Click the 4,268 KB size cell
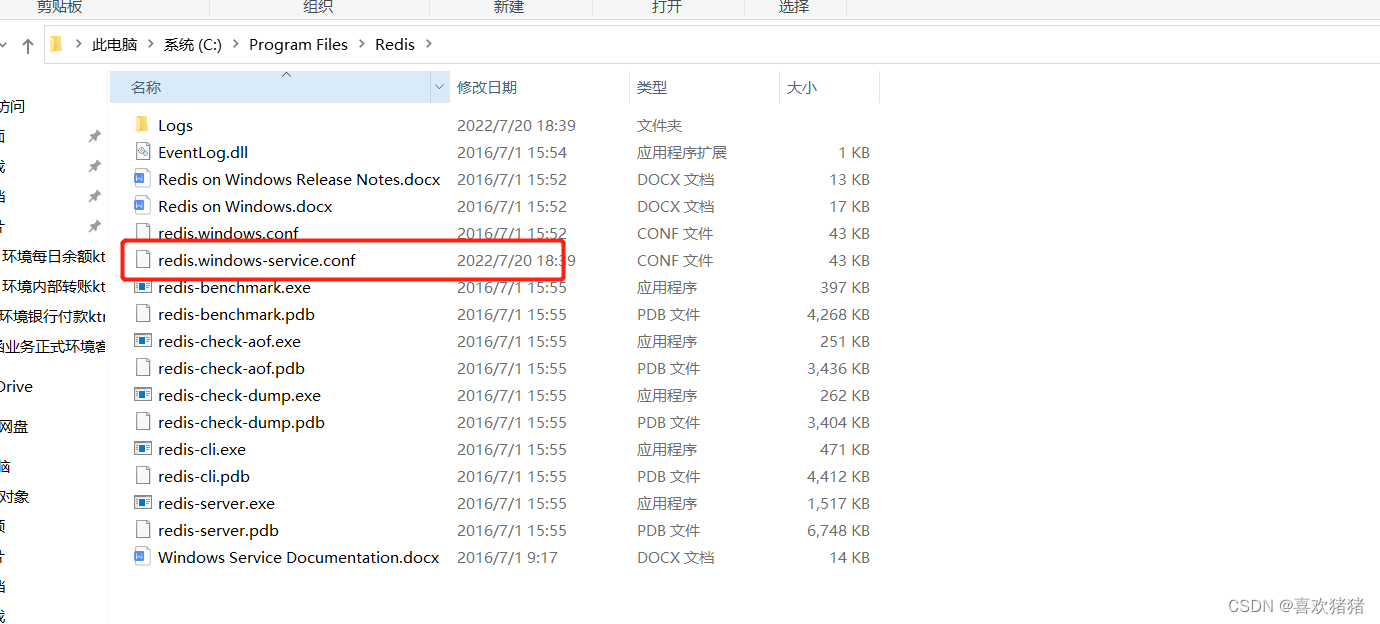The image size is (1380, 624). tap(839, 314)
